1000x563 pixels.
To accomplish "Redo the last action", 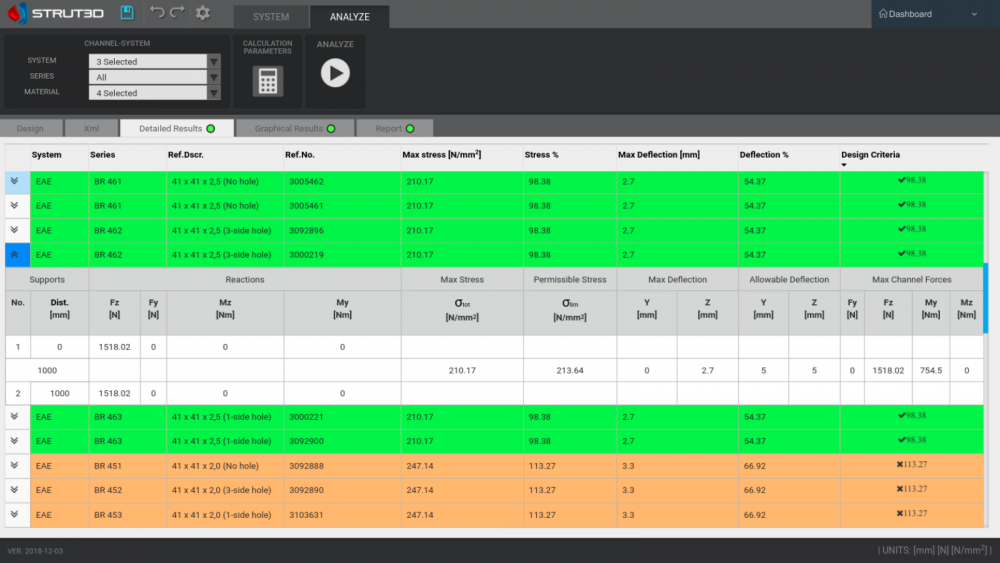I will (178, 12).
